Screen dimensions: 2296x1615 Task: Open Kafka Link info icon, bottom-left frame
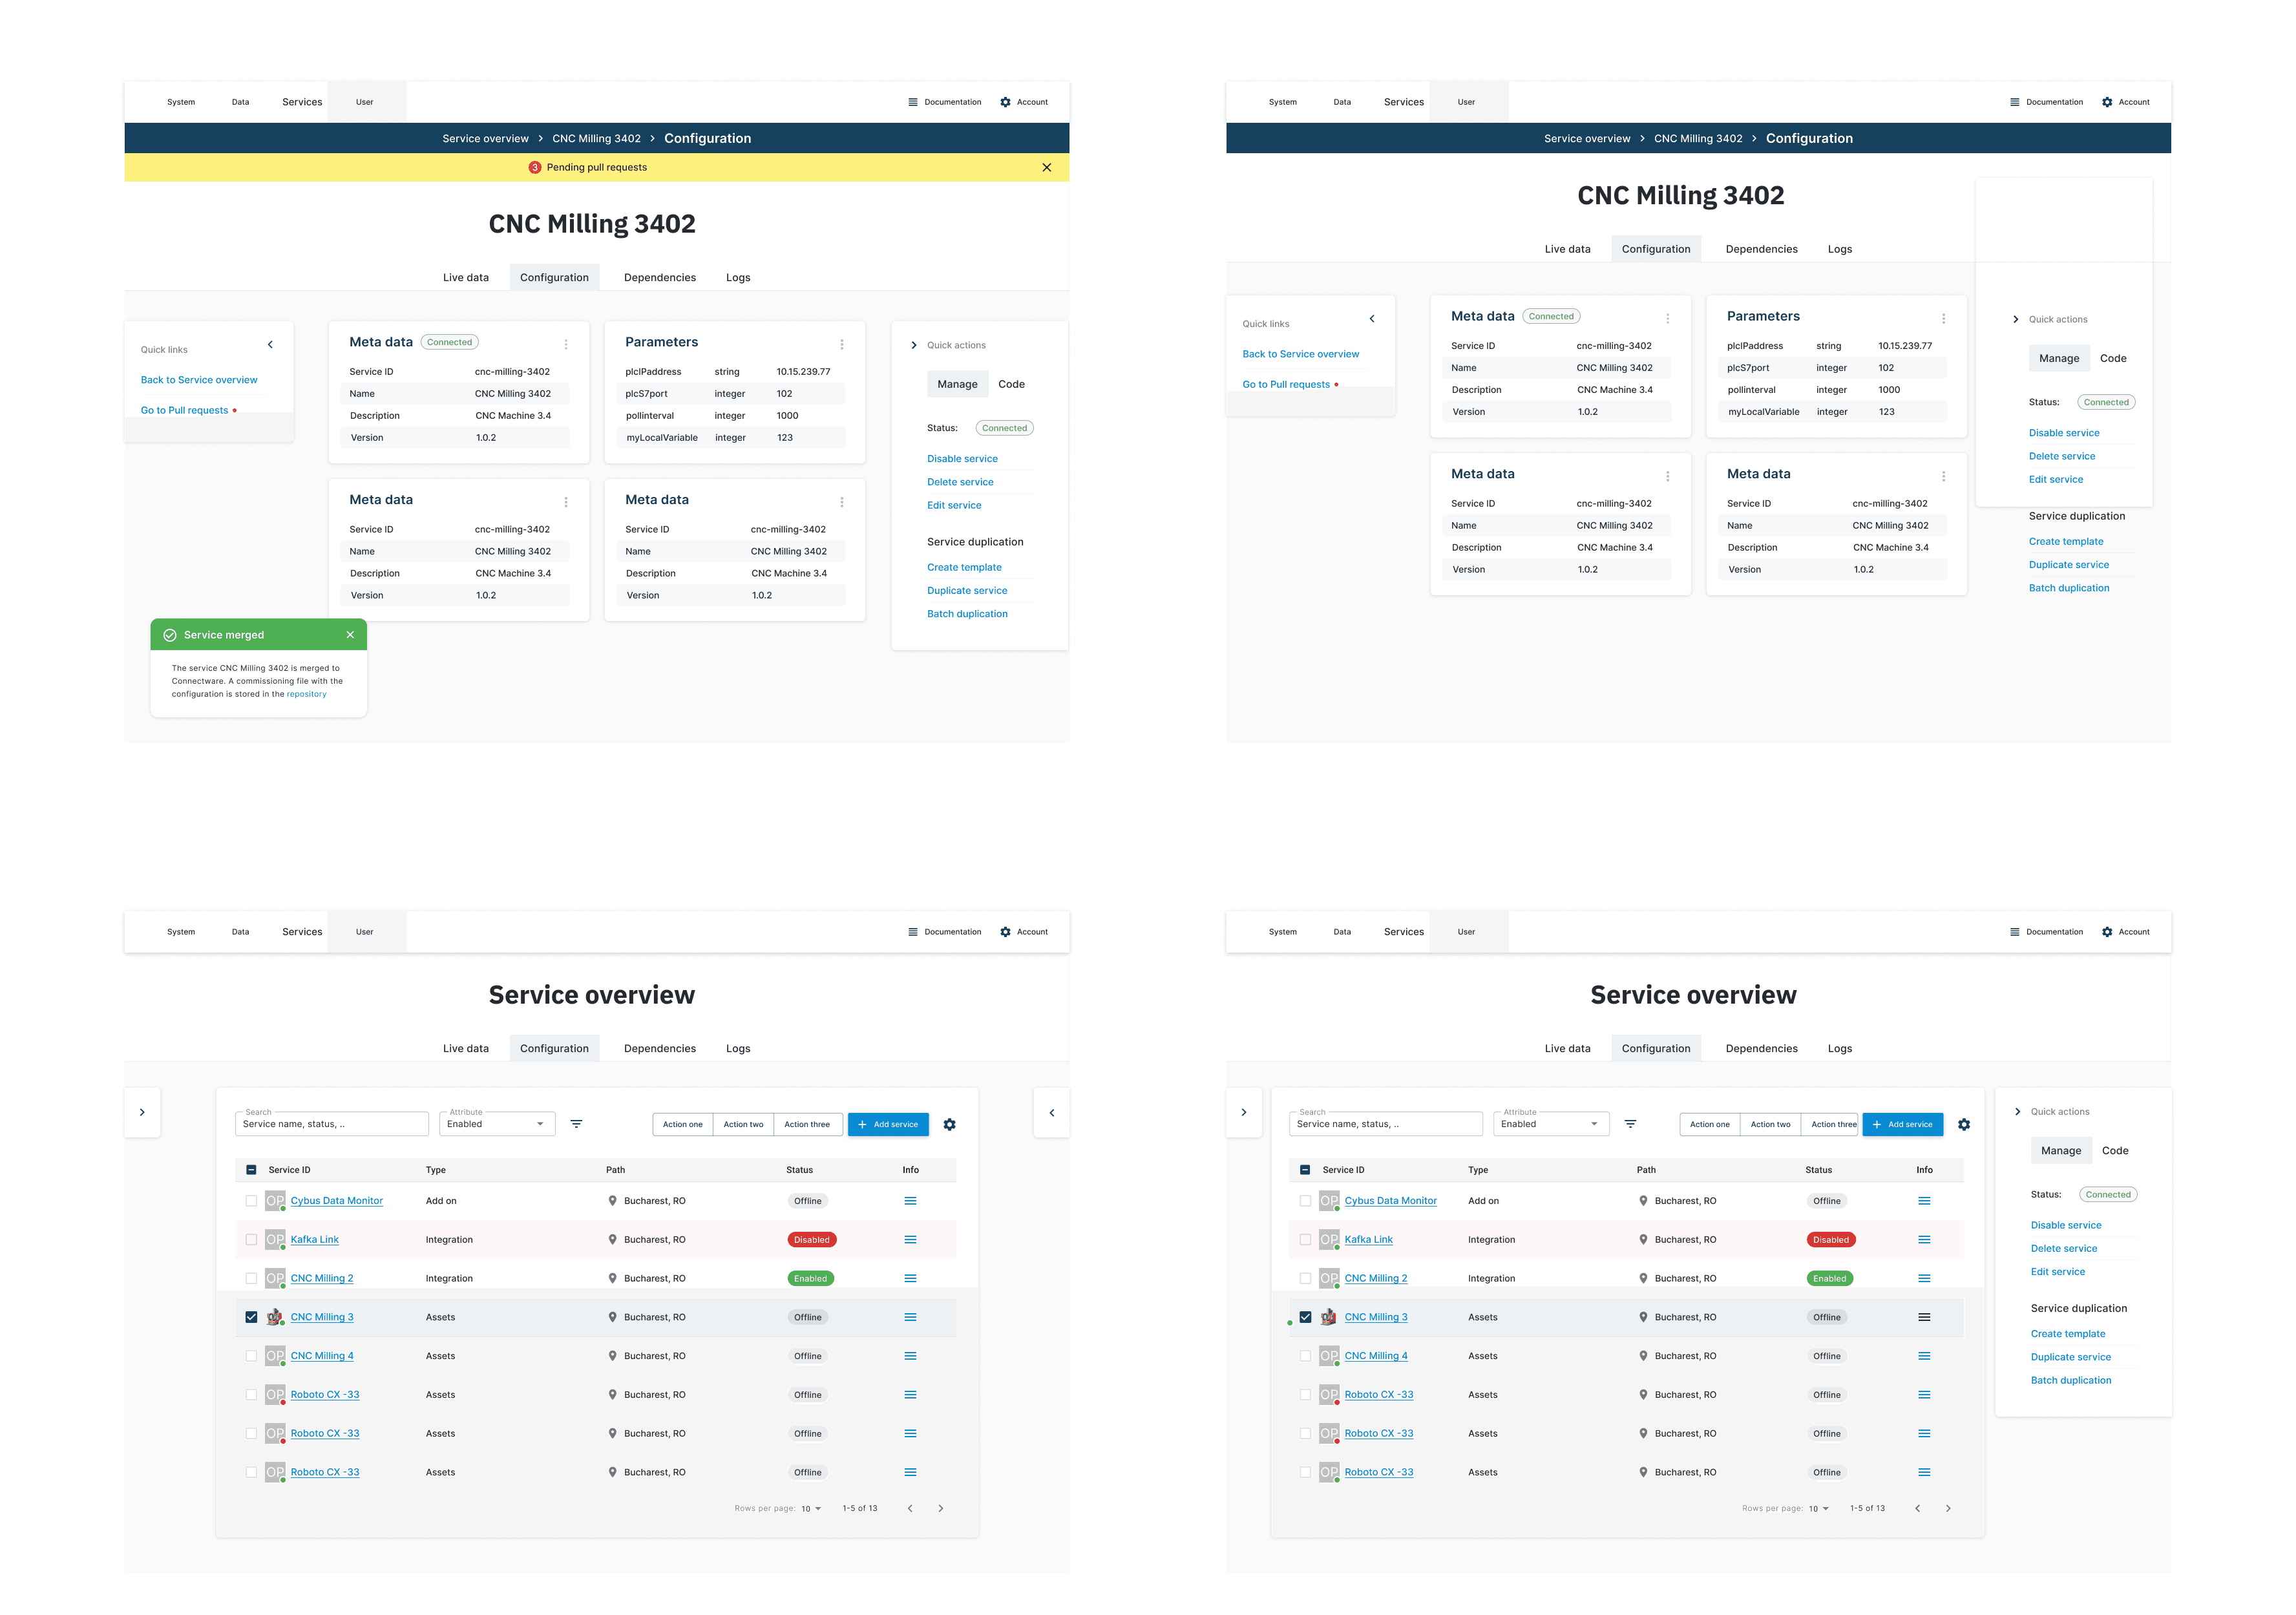910,1240
